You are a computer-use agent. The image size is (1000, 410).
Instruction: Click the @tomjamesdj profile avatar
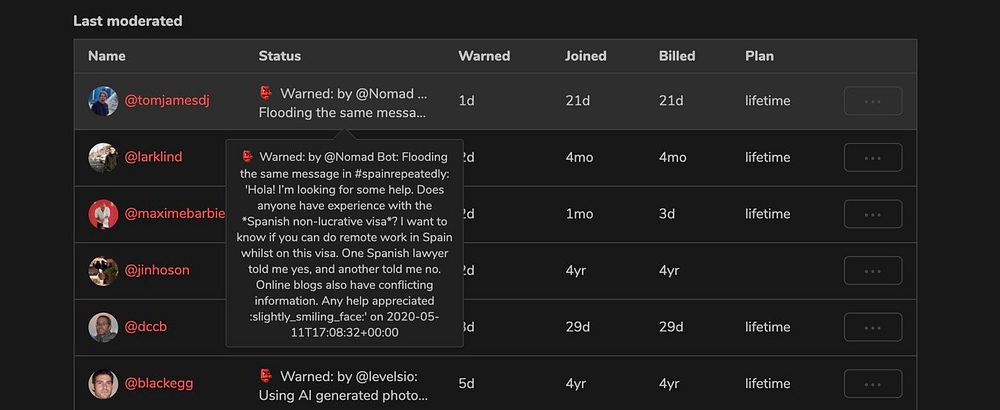pyautogui.click(x=103, y=101)
